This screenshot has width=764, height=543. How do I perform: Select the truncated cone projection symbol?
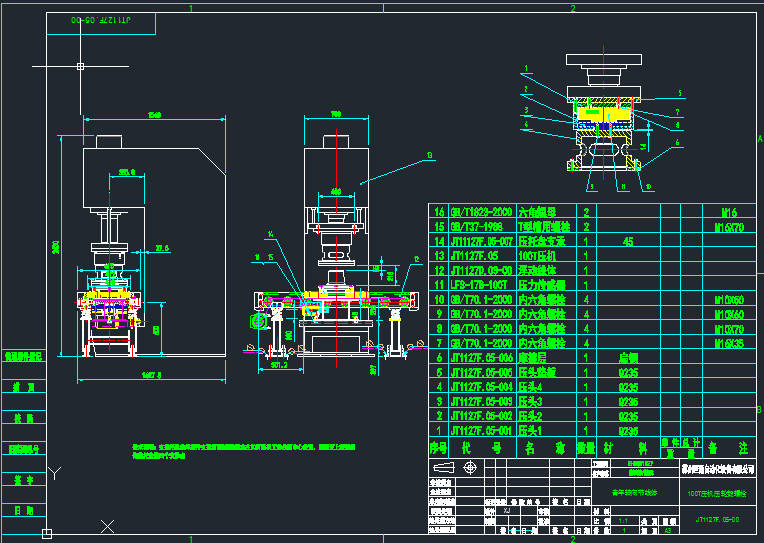(x=441, y=466)
